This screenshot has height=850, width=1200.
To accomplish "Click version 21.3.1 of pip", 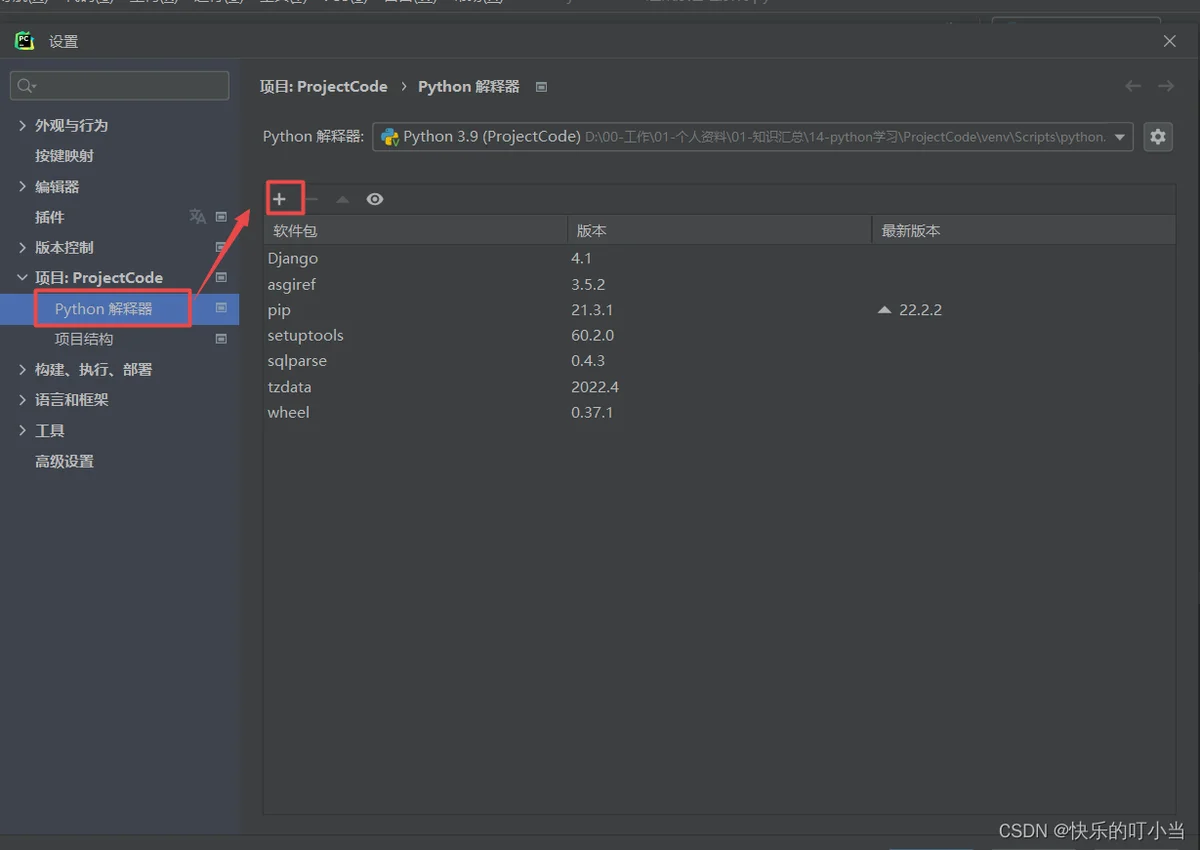I will point(592,310).
